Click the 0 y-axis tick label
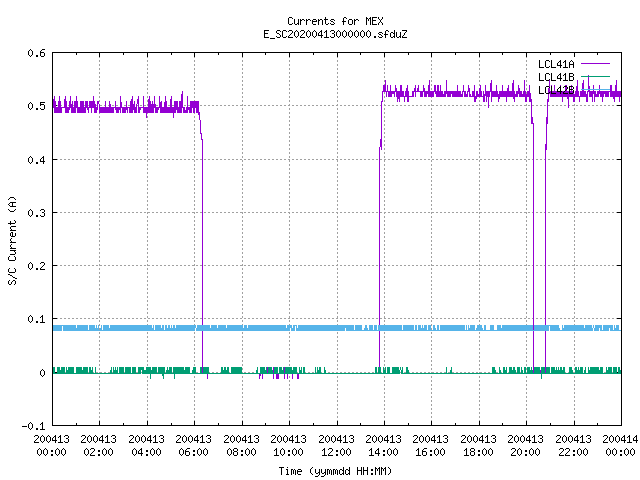This screenshot has width=640, height=480. (x=42, y=373)
